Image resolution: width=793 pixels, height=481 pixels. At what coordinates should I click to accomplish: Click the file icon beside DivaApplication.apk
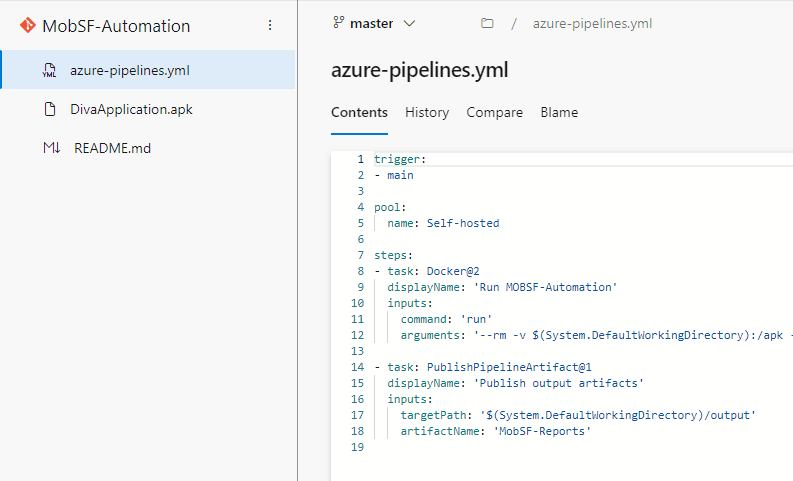pos(50,109)
